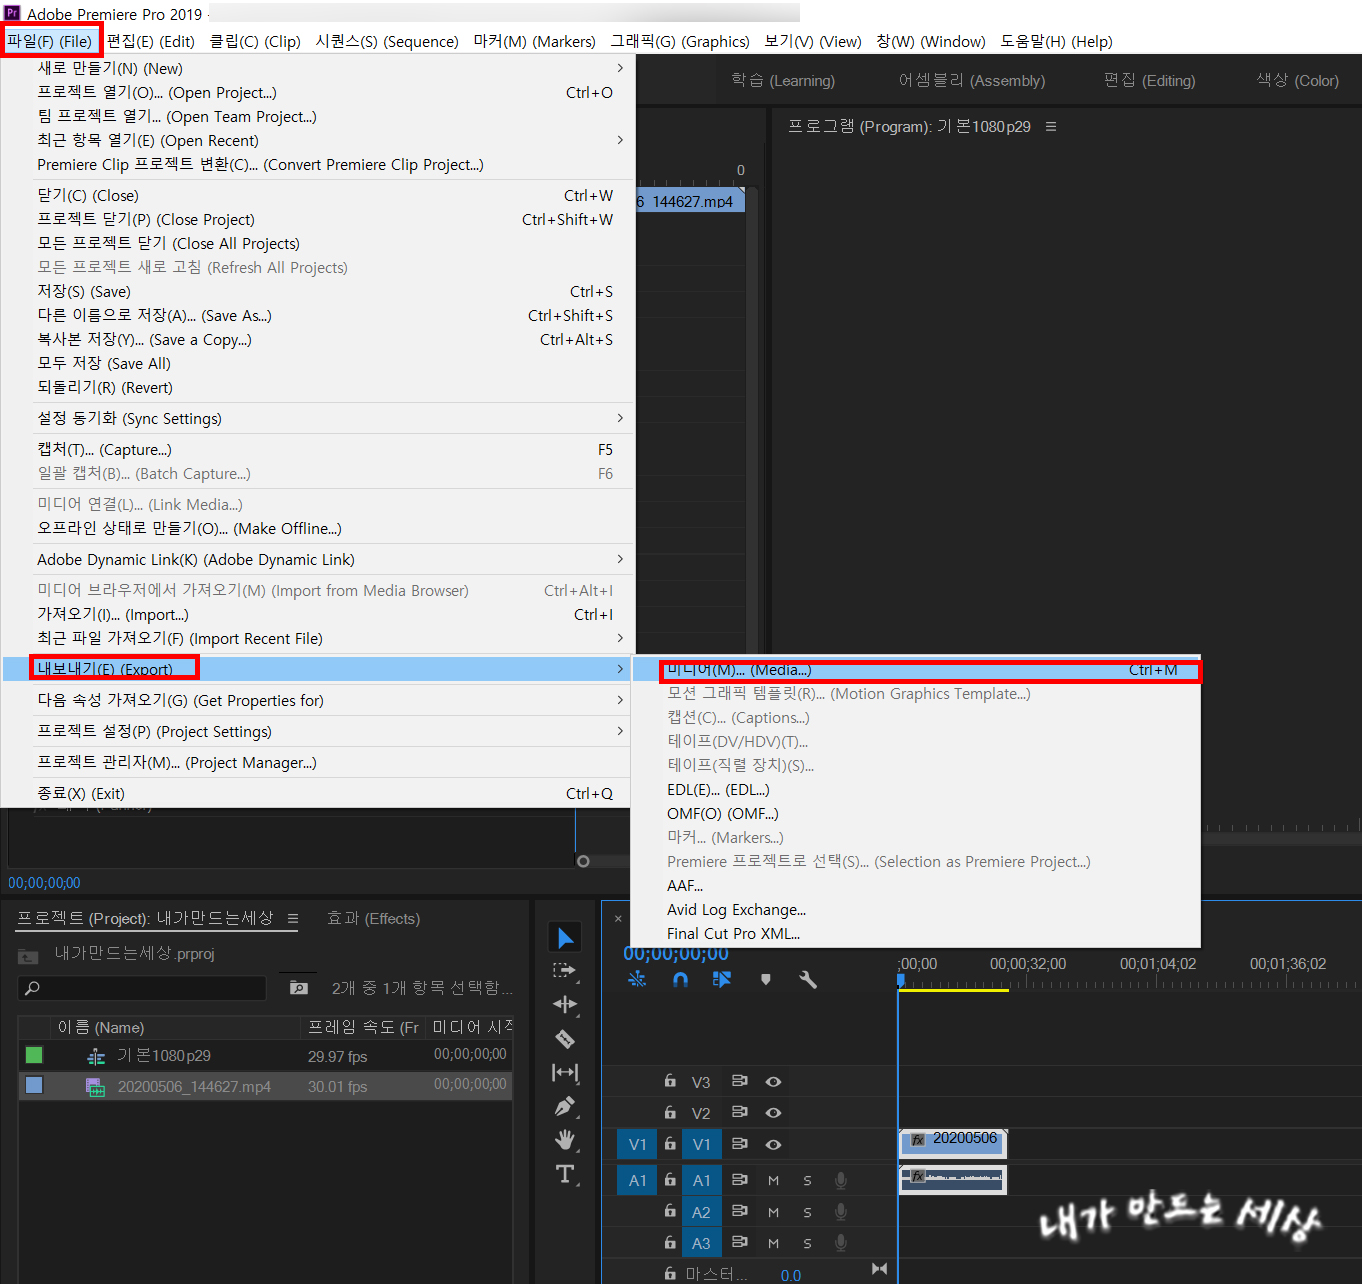The image size is (1362, 1284).
Task: Open the Export (내보내기) submenu
Action: 318,669
